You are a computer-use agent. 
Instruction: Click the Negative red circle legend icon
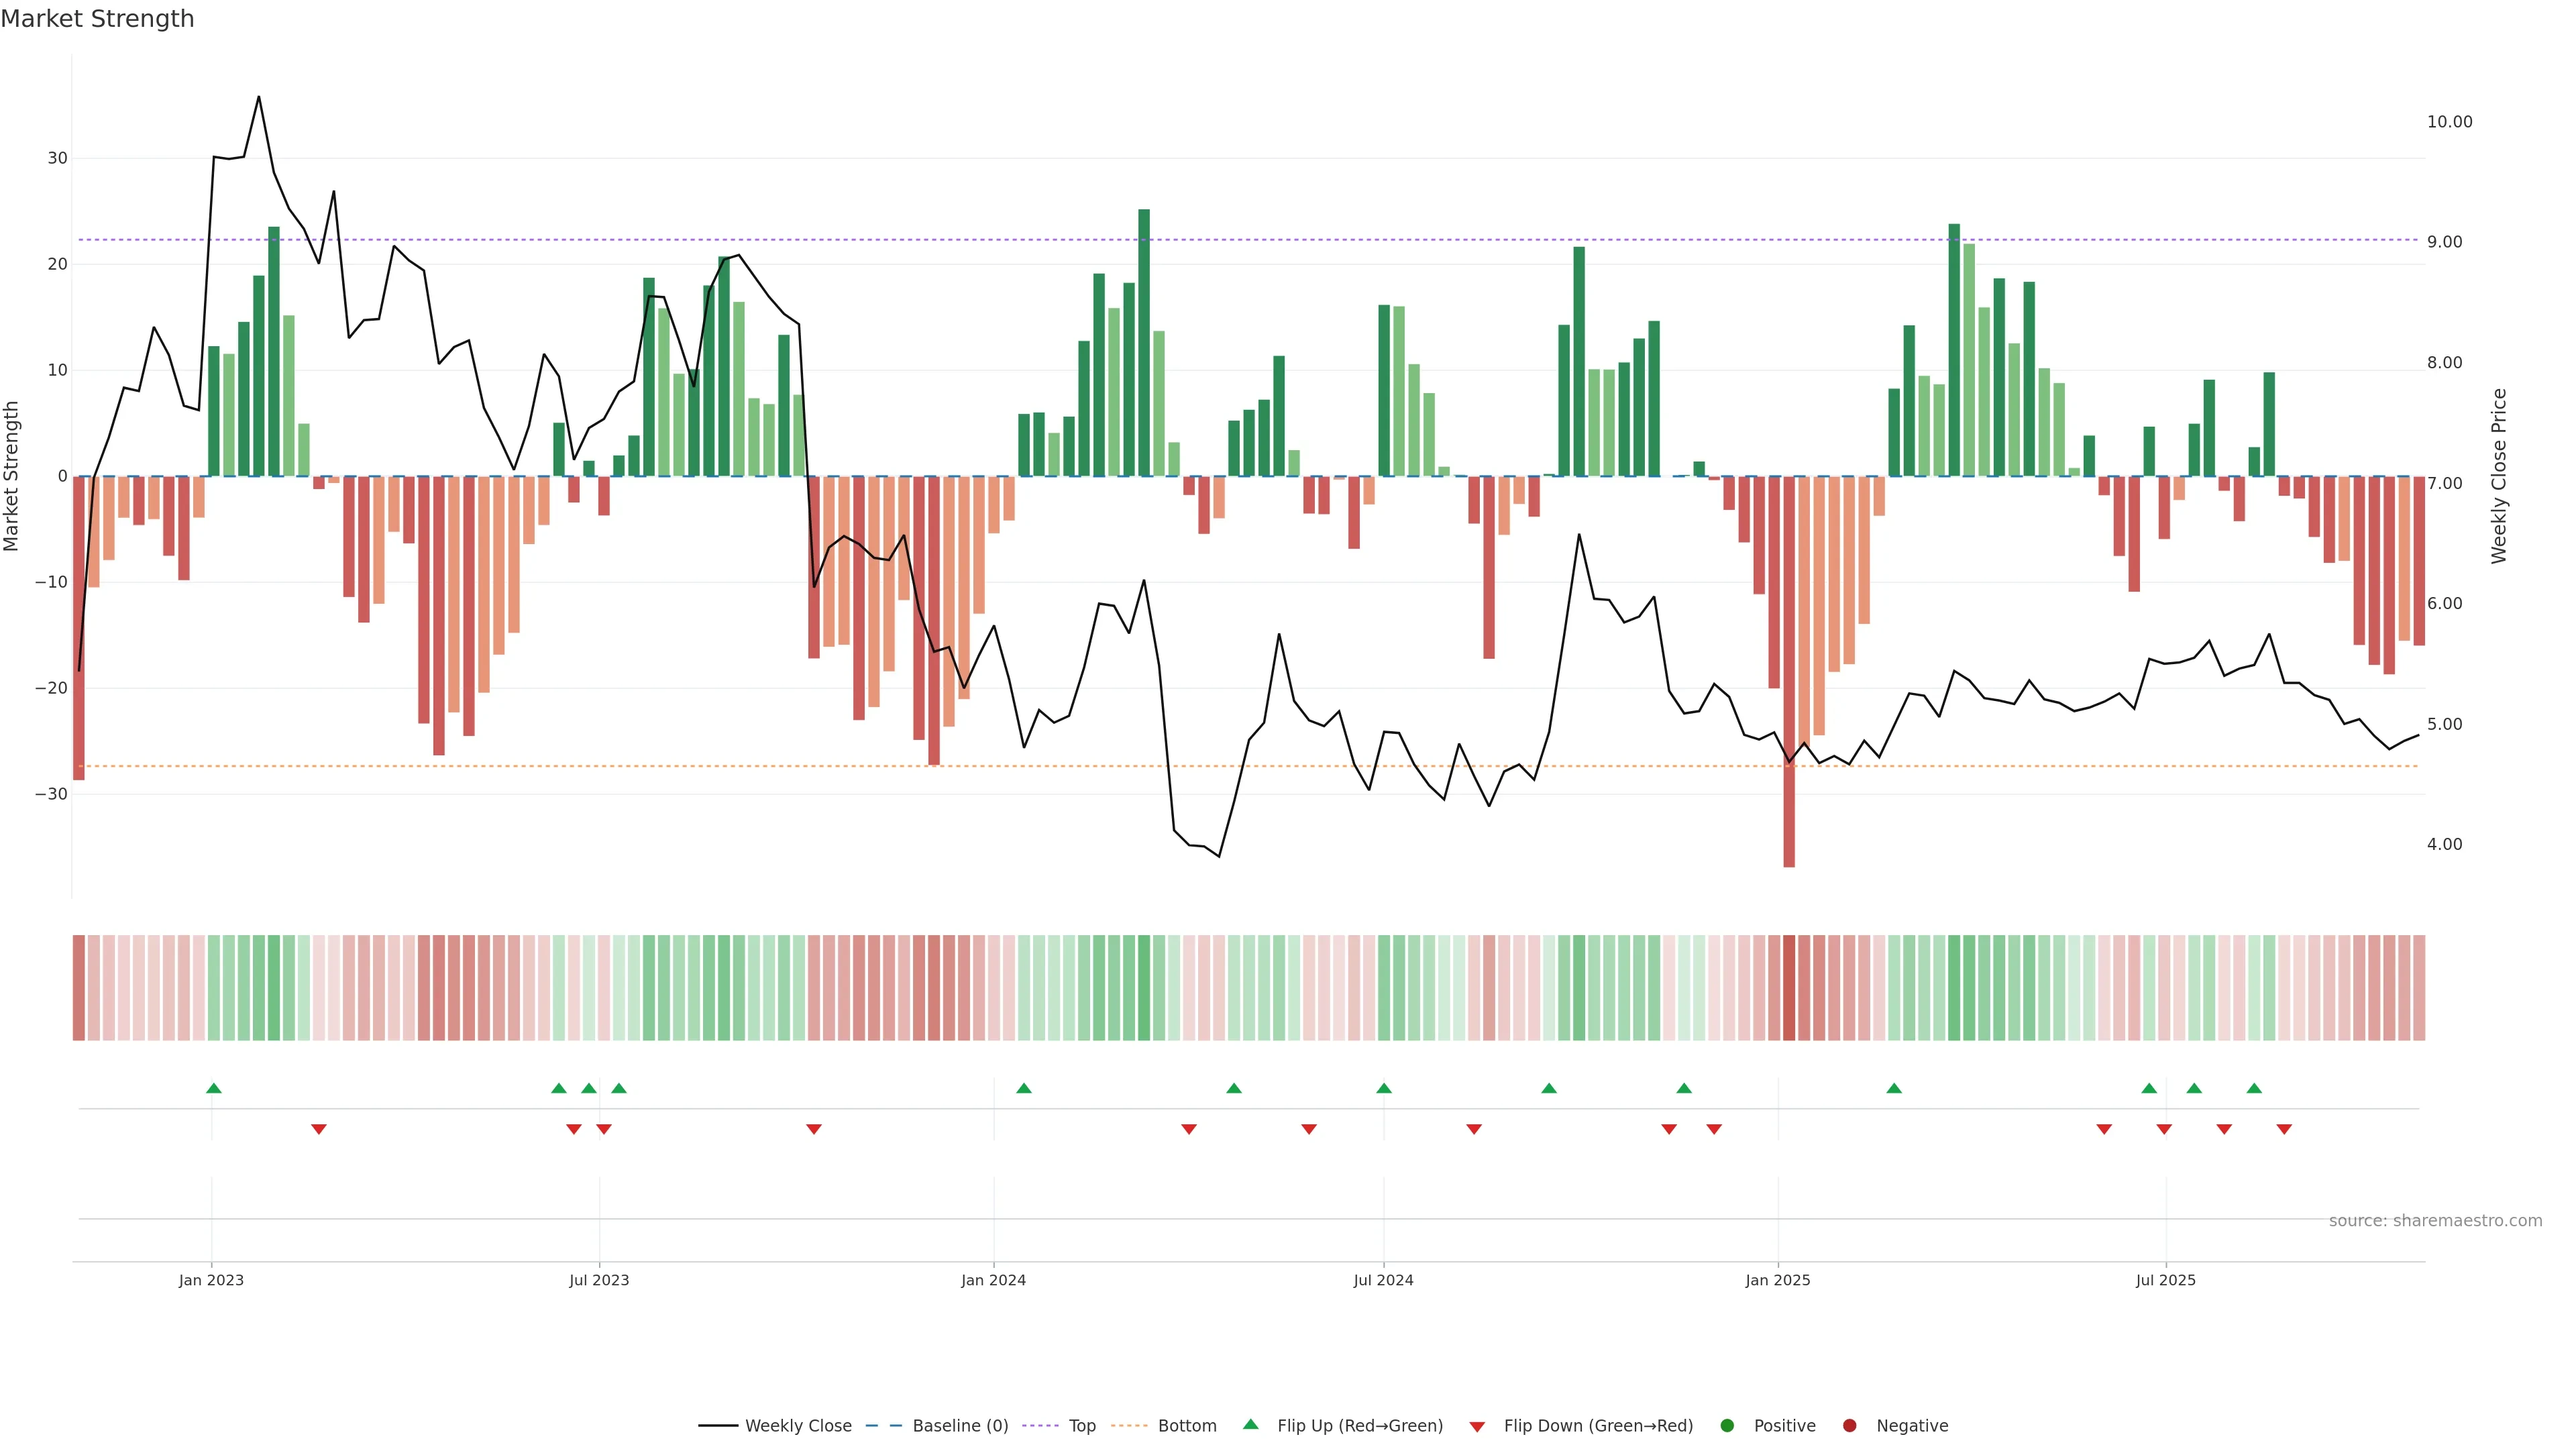(x=1849, y=1426)
